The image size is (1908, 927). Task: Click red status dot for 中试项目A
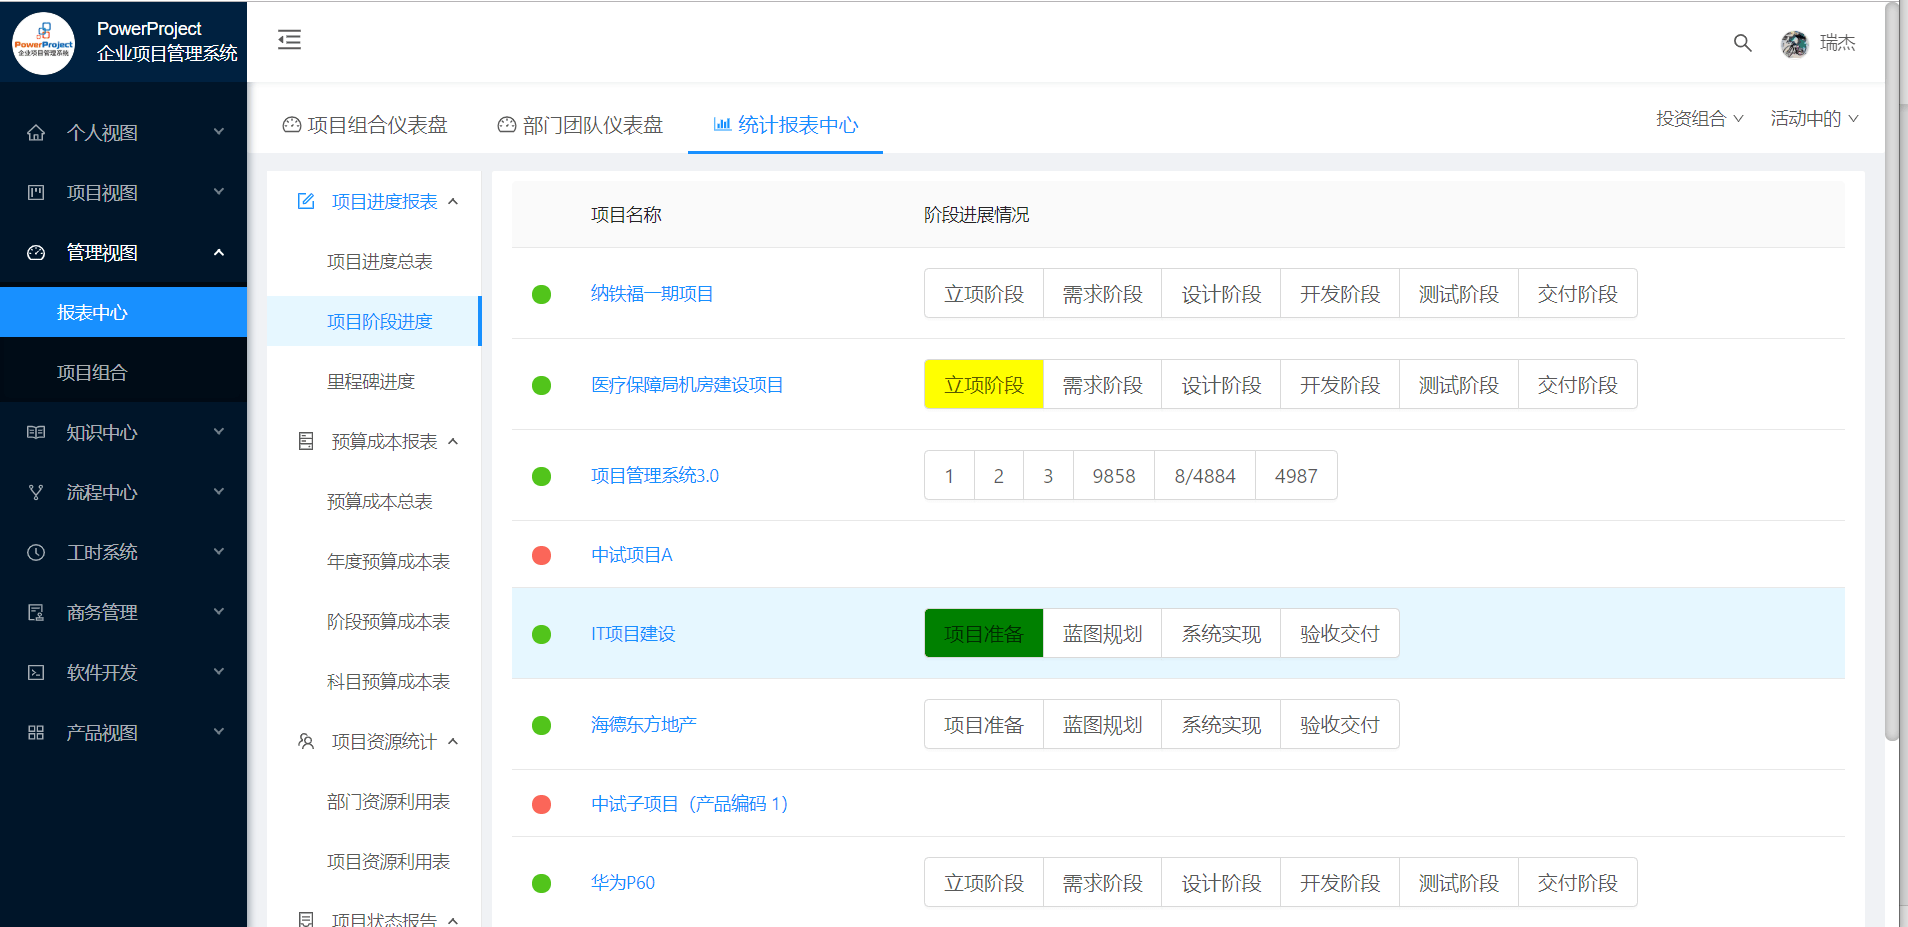[541, 555]
